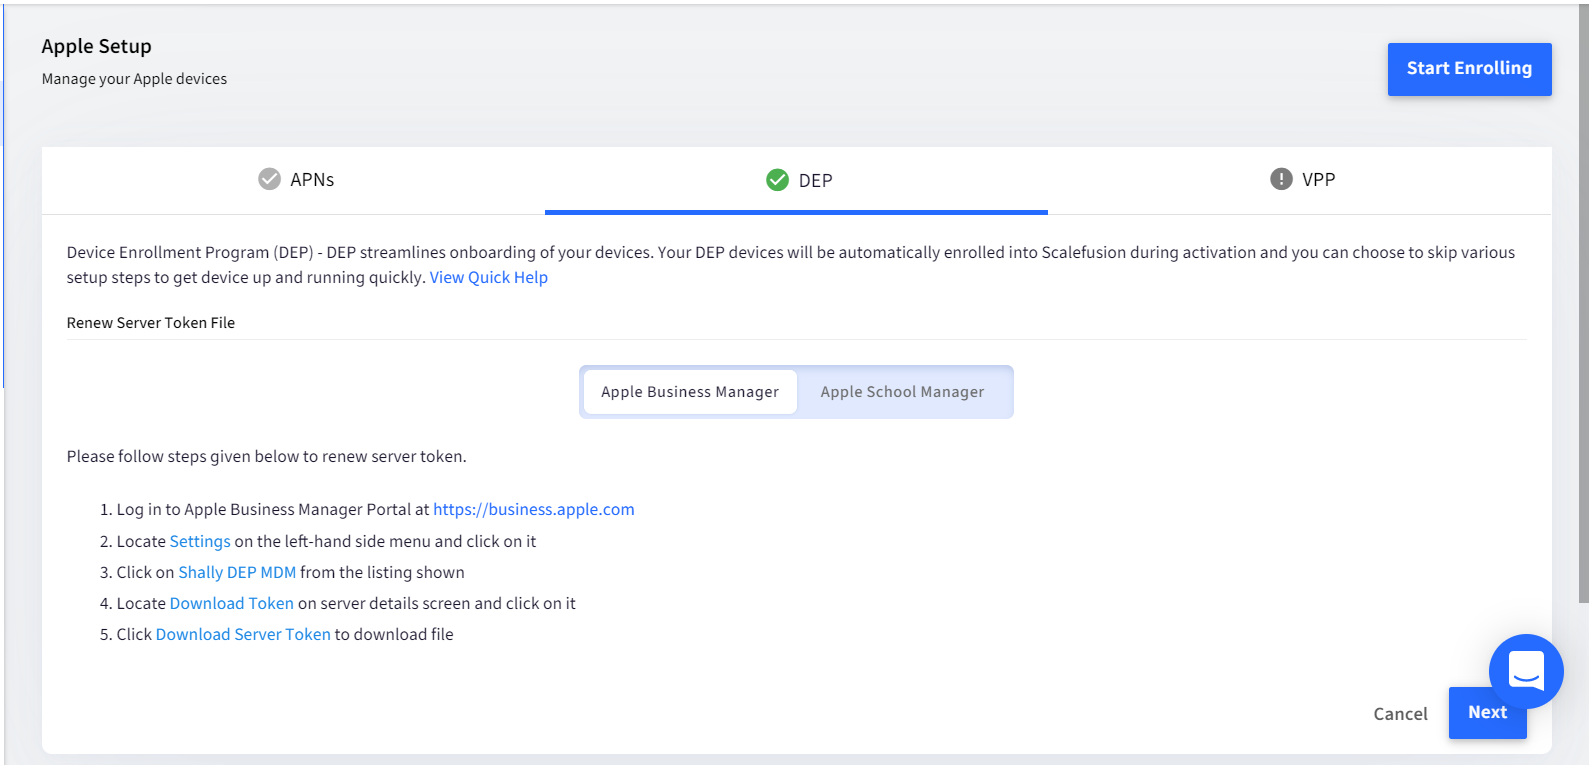
Task: Open the chat support bubble icon
Action: tap(1526, 671)
